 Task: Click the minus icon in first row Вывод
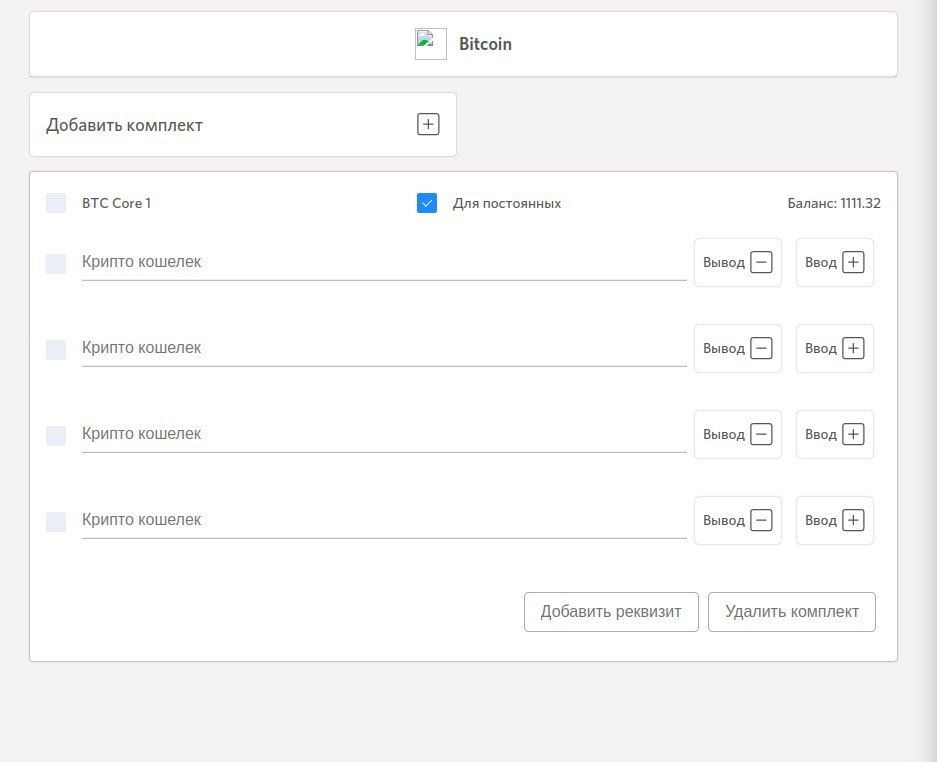tap(761, 262)
